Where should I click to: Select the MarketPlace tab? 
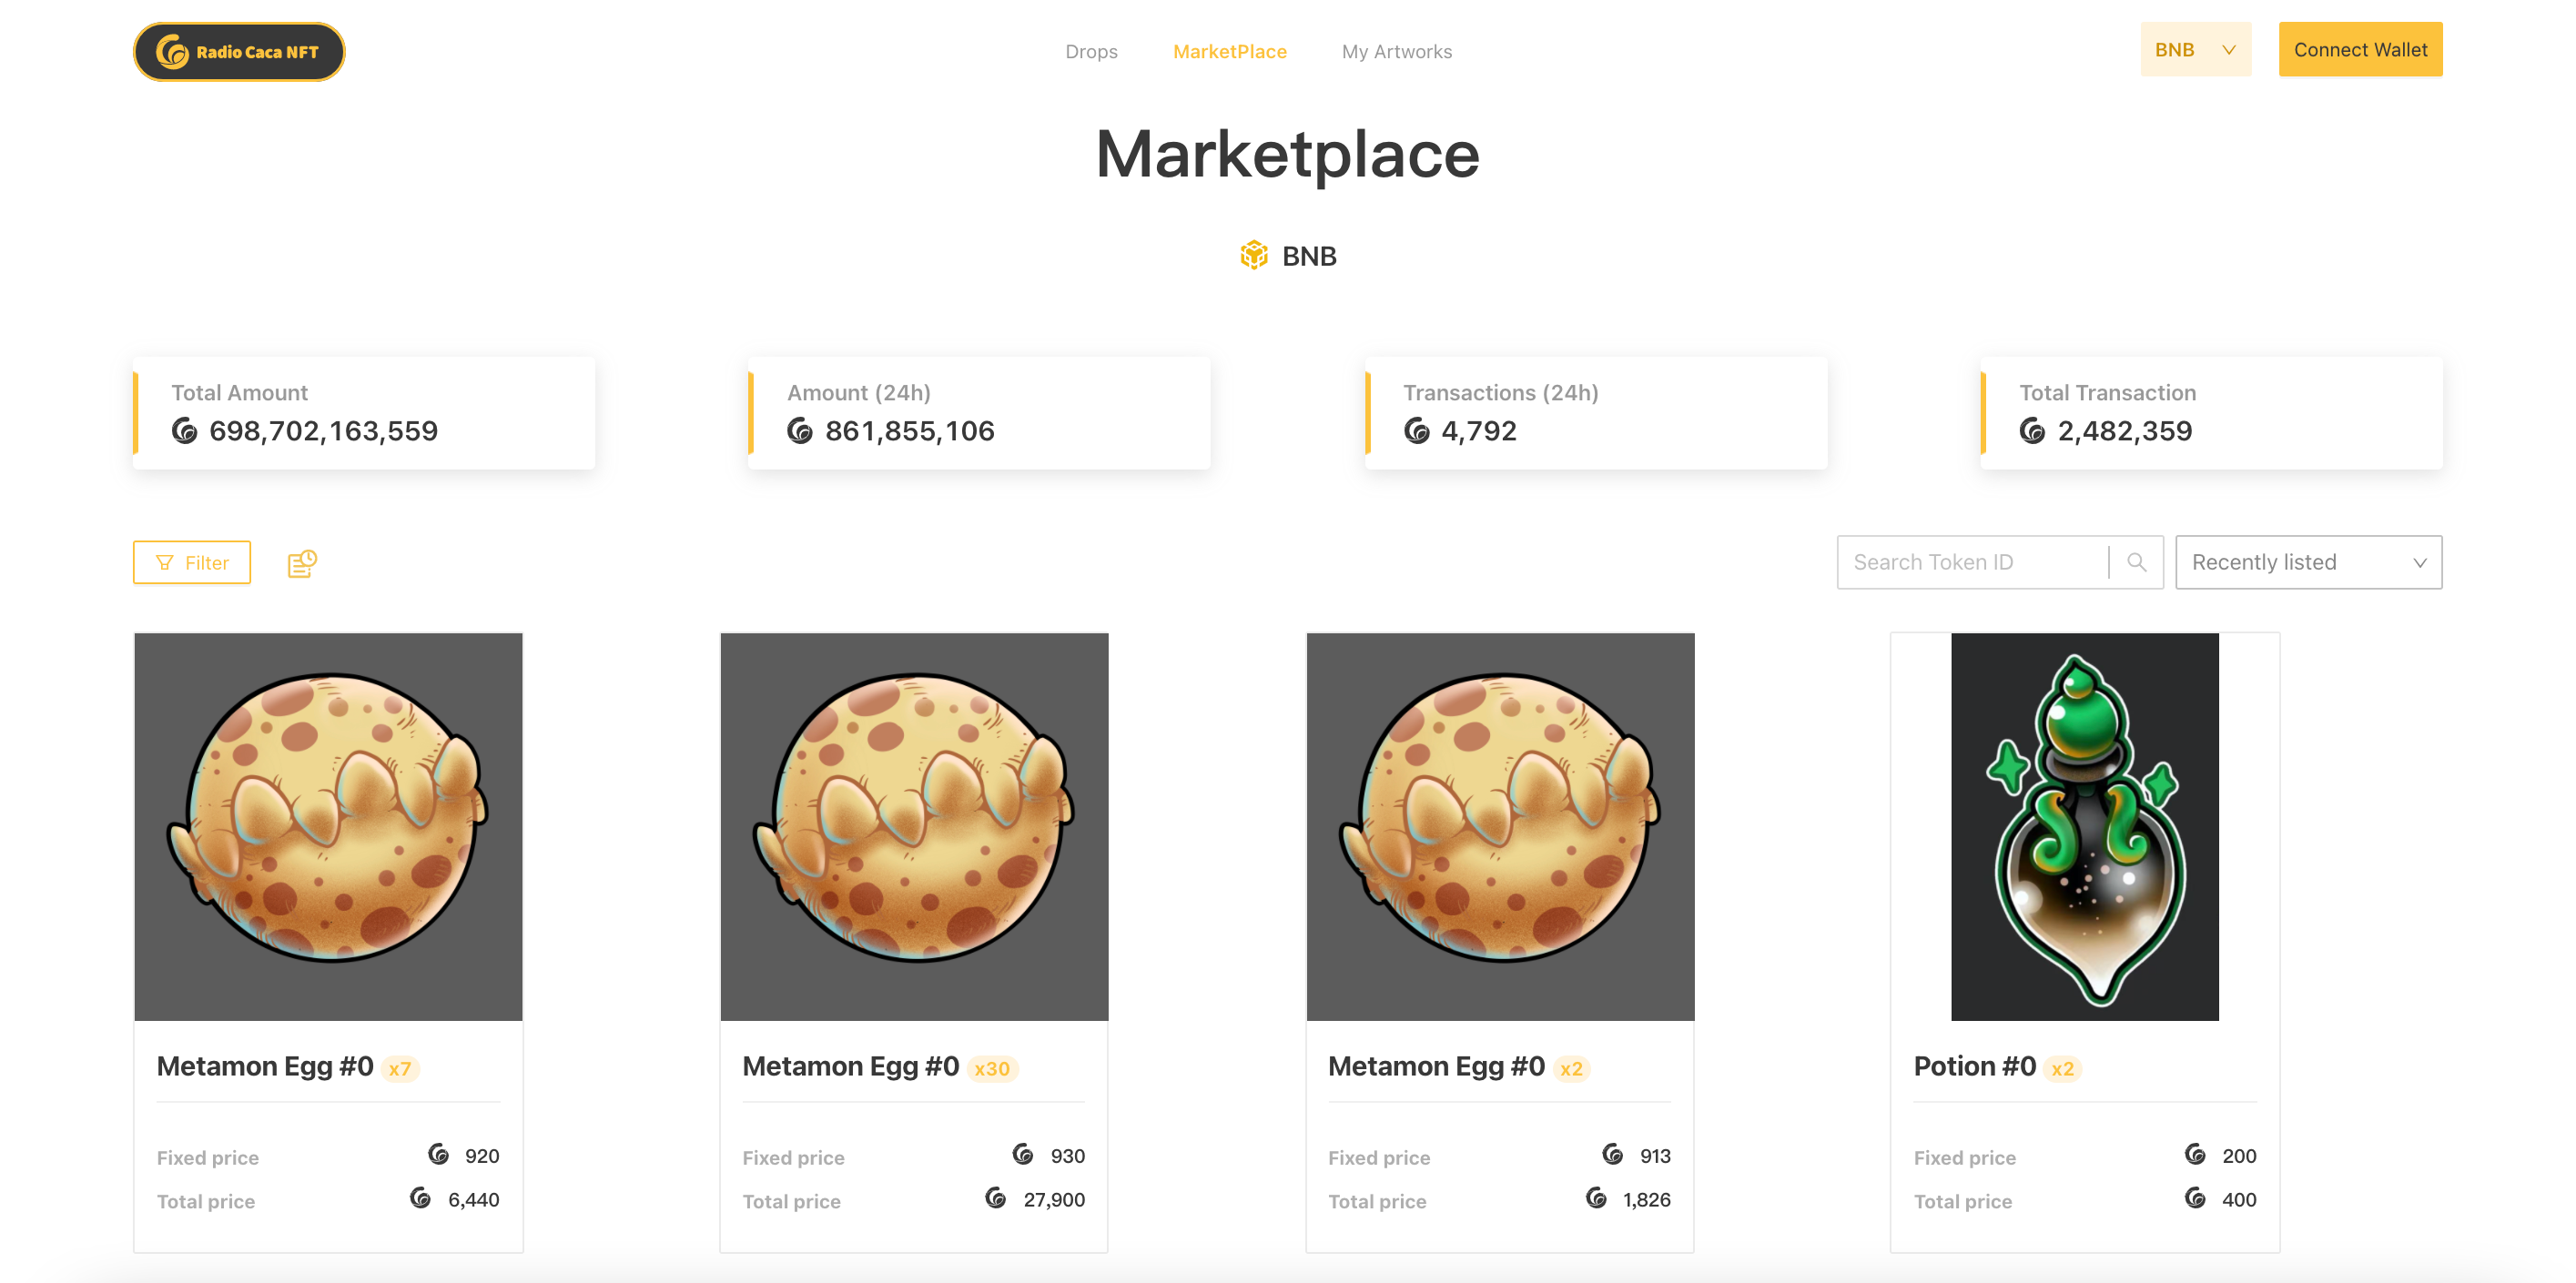[1229, 51]
